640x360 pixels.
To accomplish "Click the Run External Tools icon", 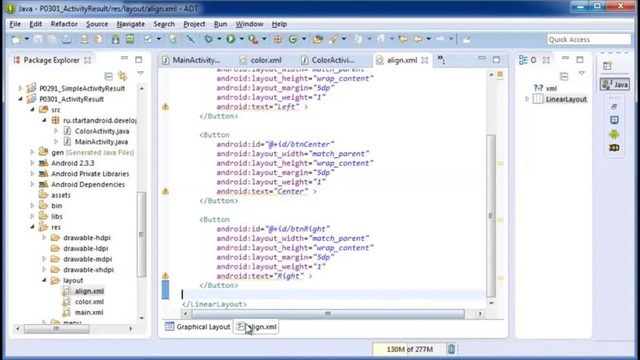I will coord(253,39).
